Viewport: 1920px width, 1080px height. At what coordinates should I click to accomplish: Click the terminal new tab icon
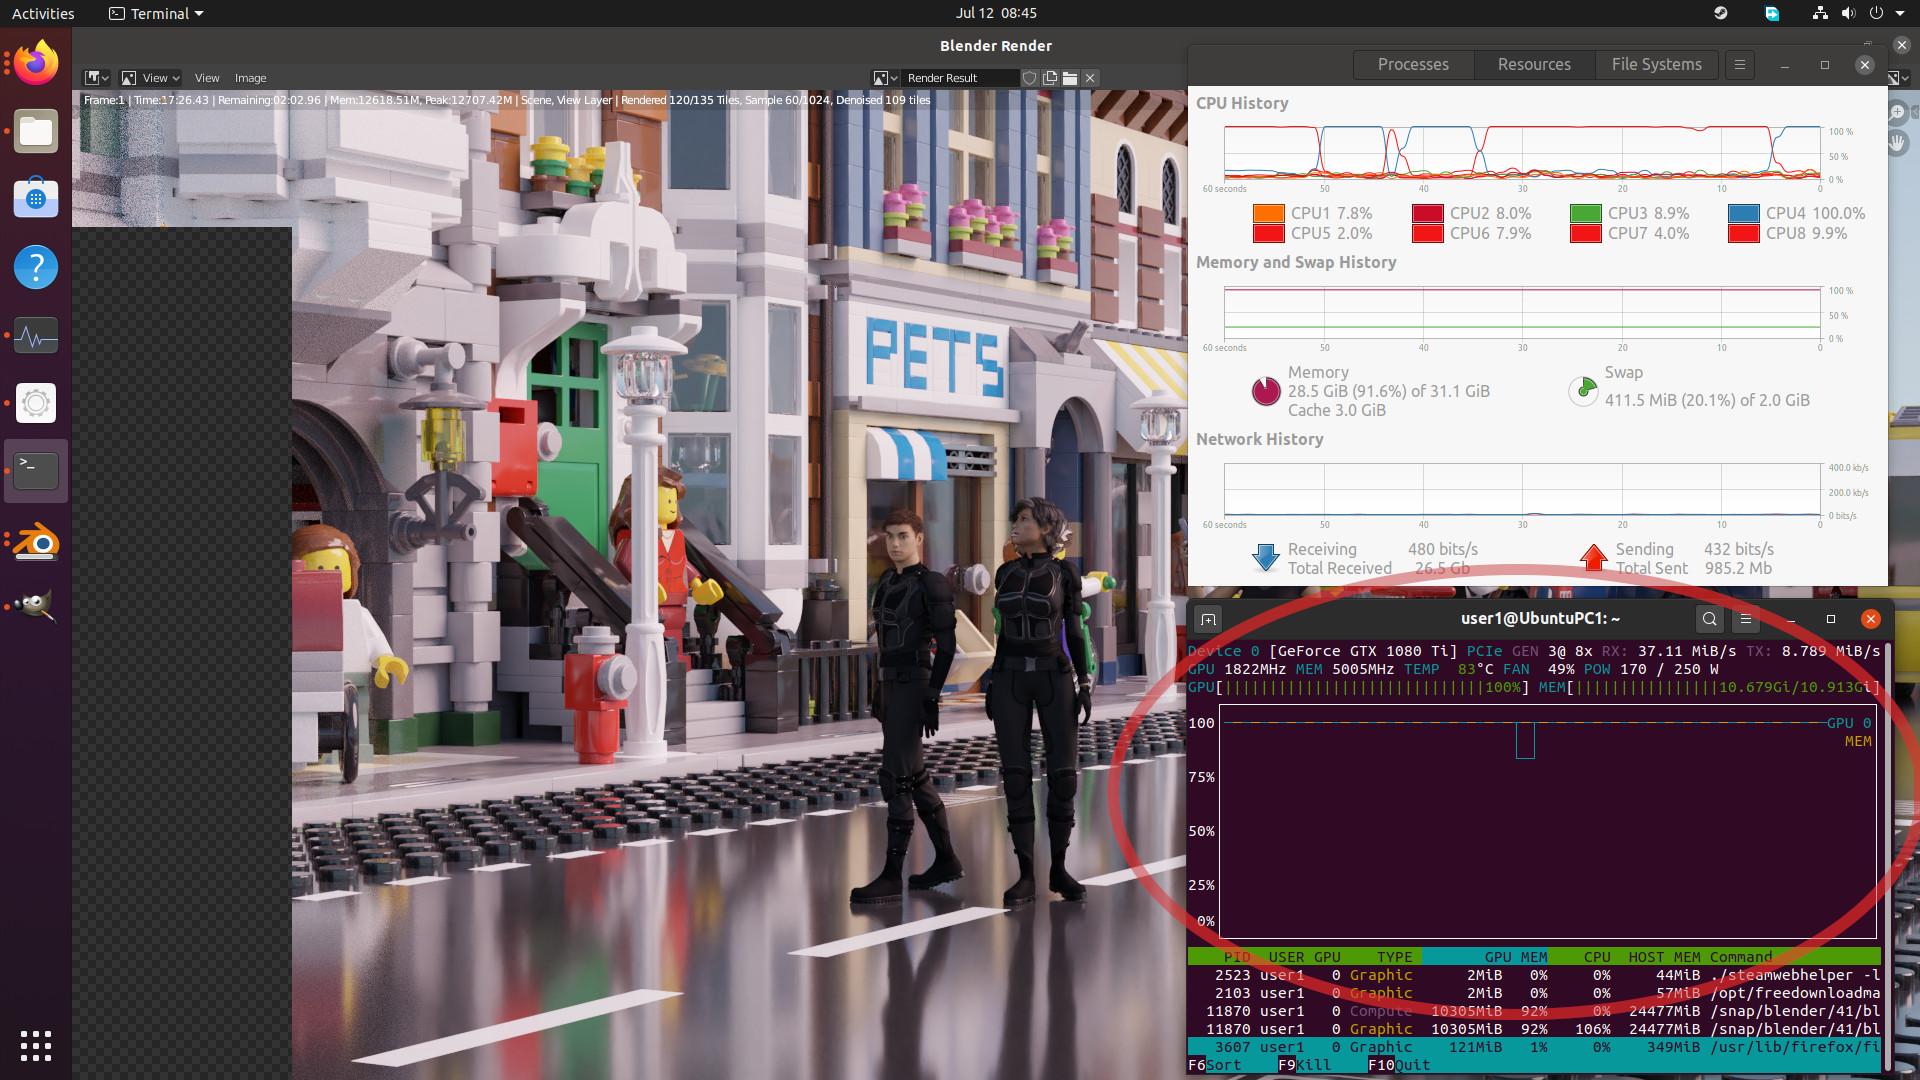[1208, 619]
